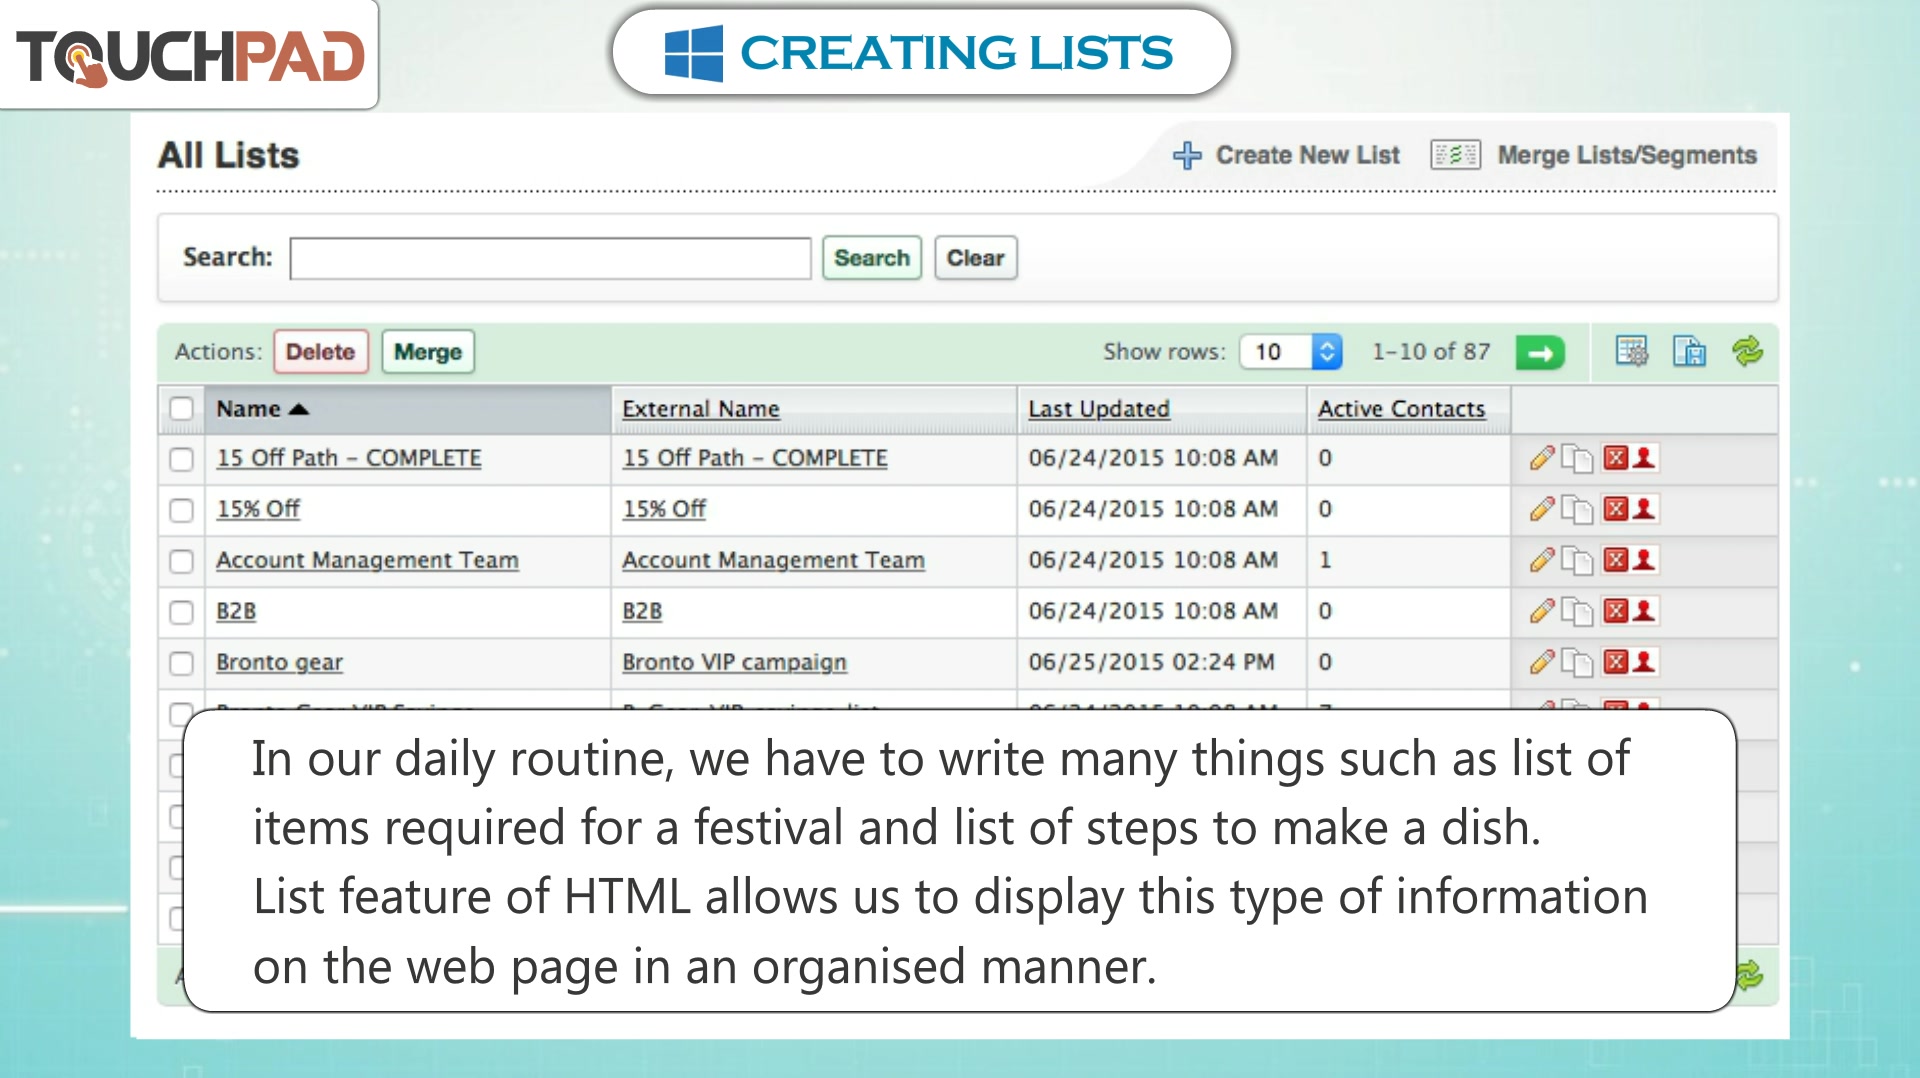View contacts of the 15% Off list
The height and width of the screenshot is (1078, 1920).
(x=1644, y=509)
